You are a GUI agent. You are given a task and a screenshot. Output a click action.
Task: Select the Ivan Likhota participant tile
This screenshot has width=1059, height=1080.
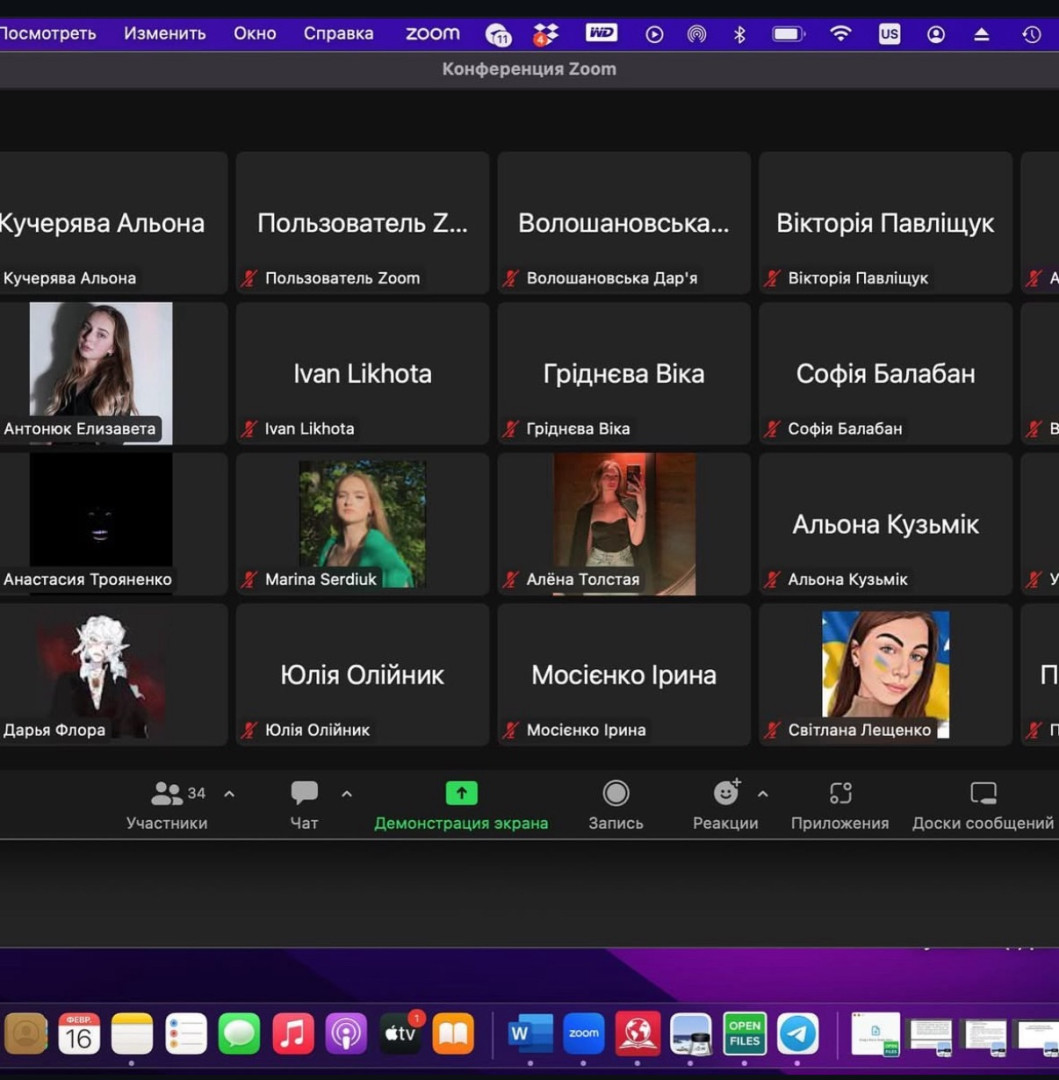(362, 373)
